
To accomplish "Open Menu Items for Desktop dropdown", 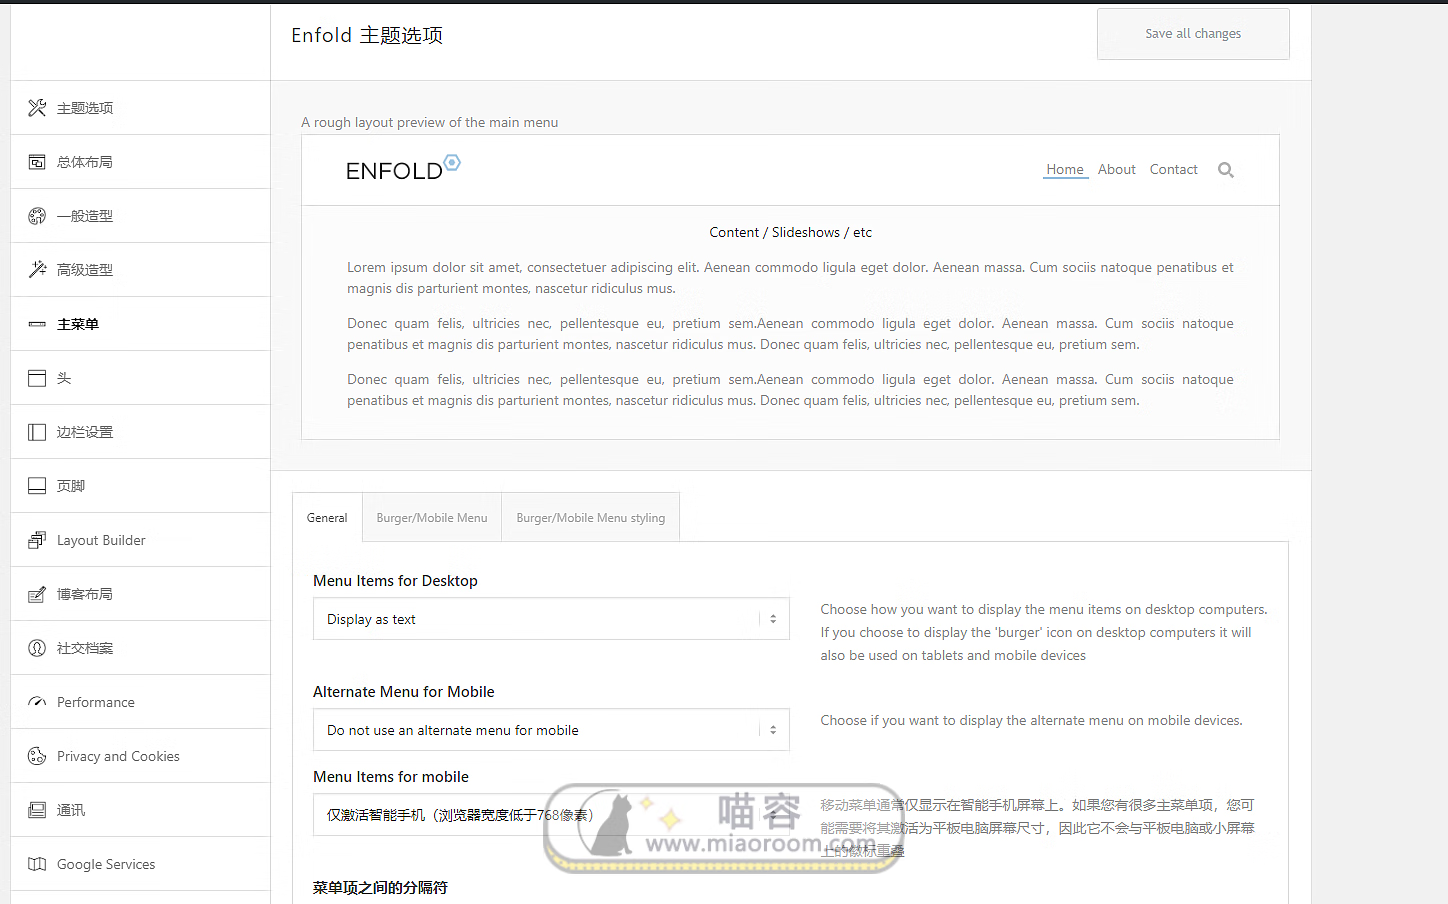I will [x=551, y=619].
